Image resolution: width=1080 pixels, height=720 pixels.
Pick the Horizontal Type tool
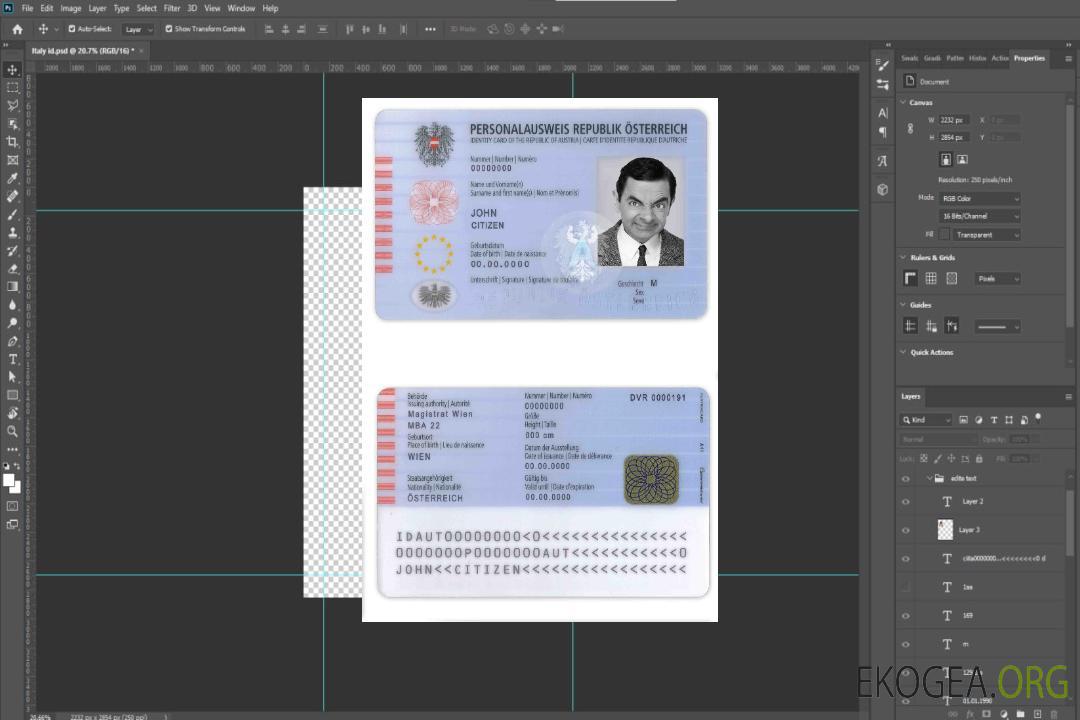(x=13, y=359)
